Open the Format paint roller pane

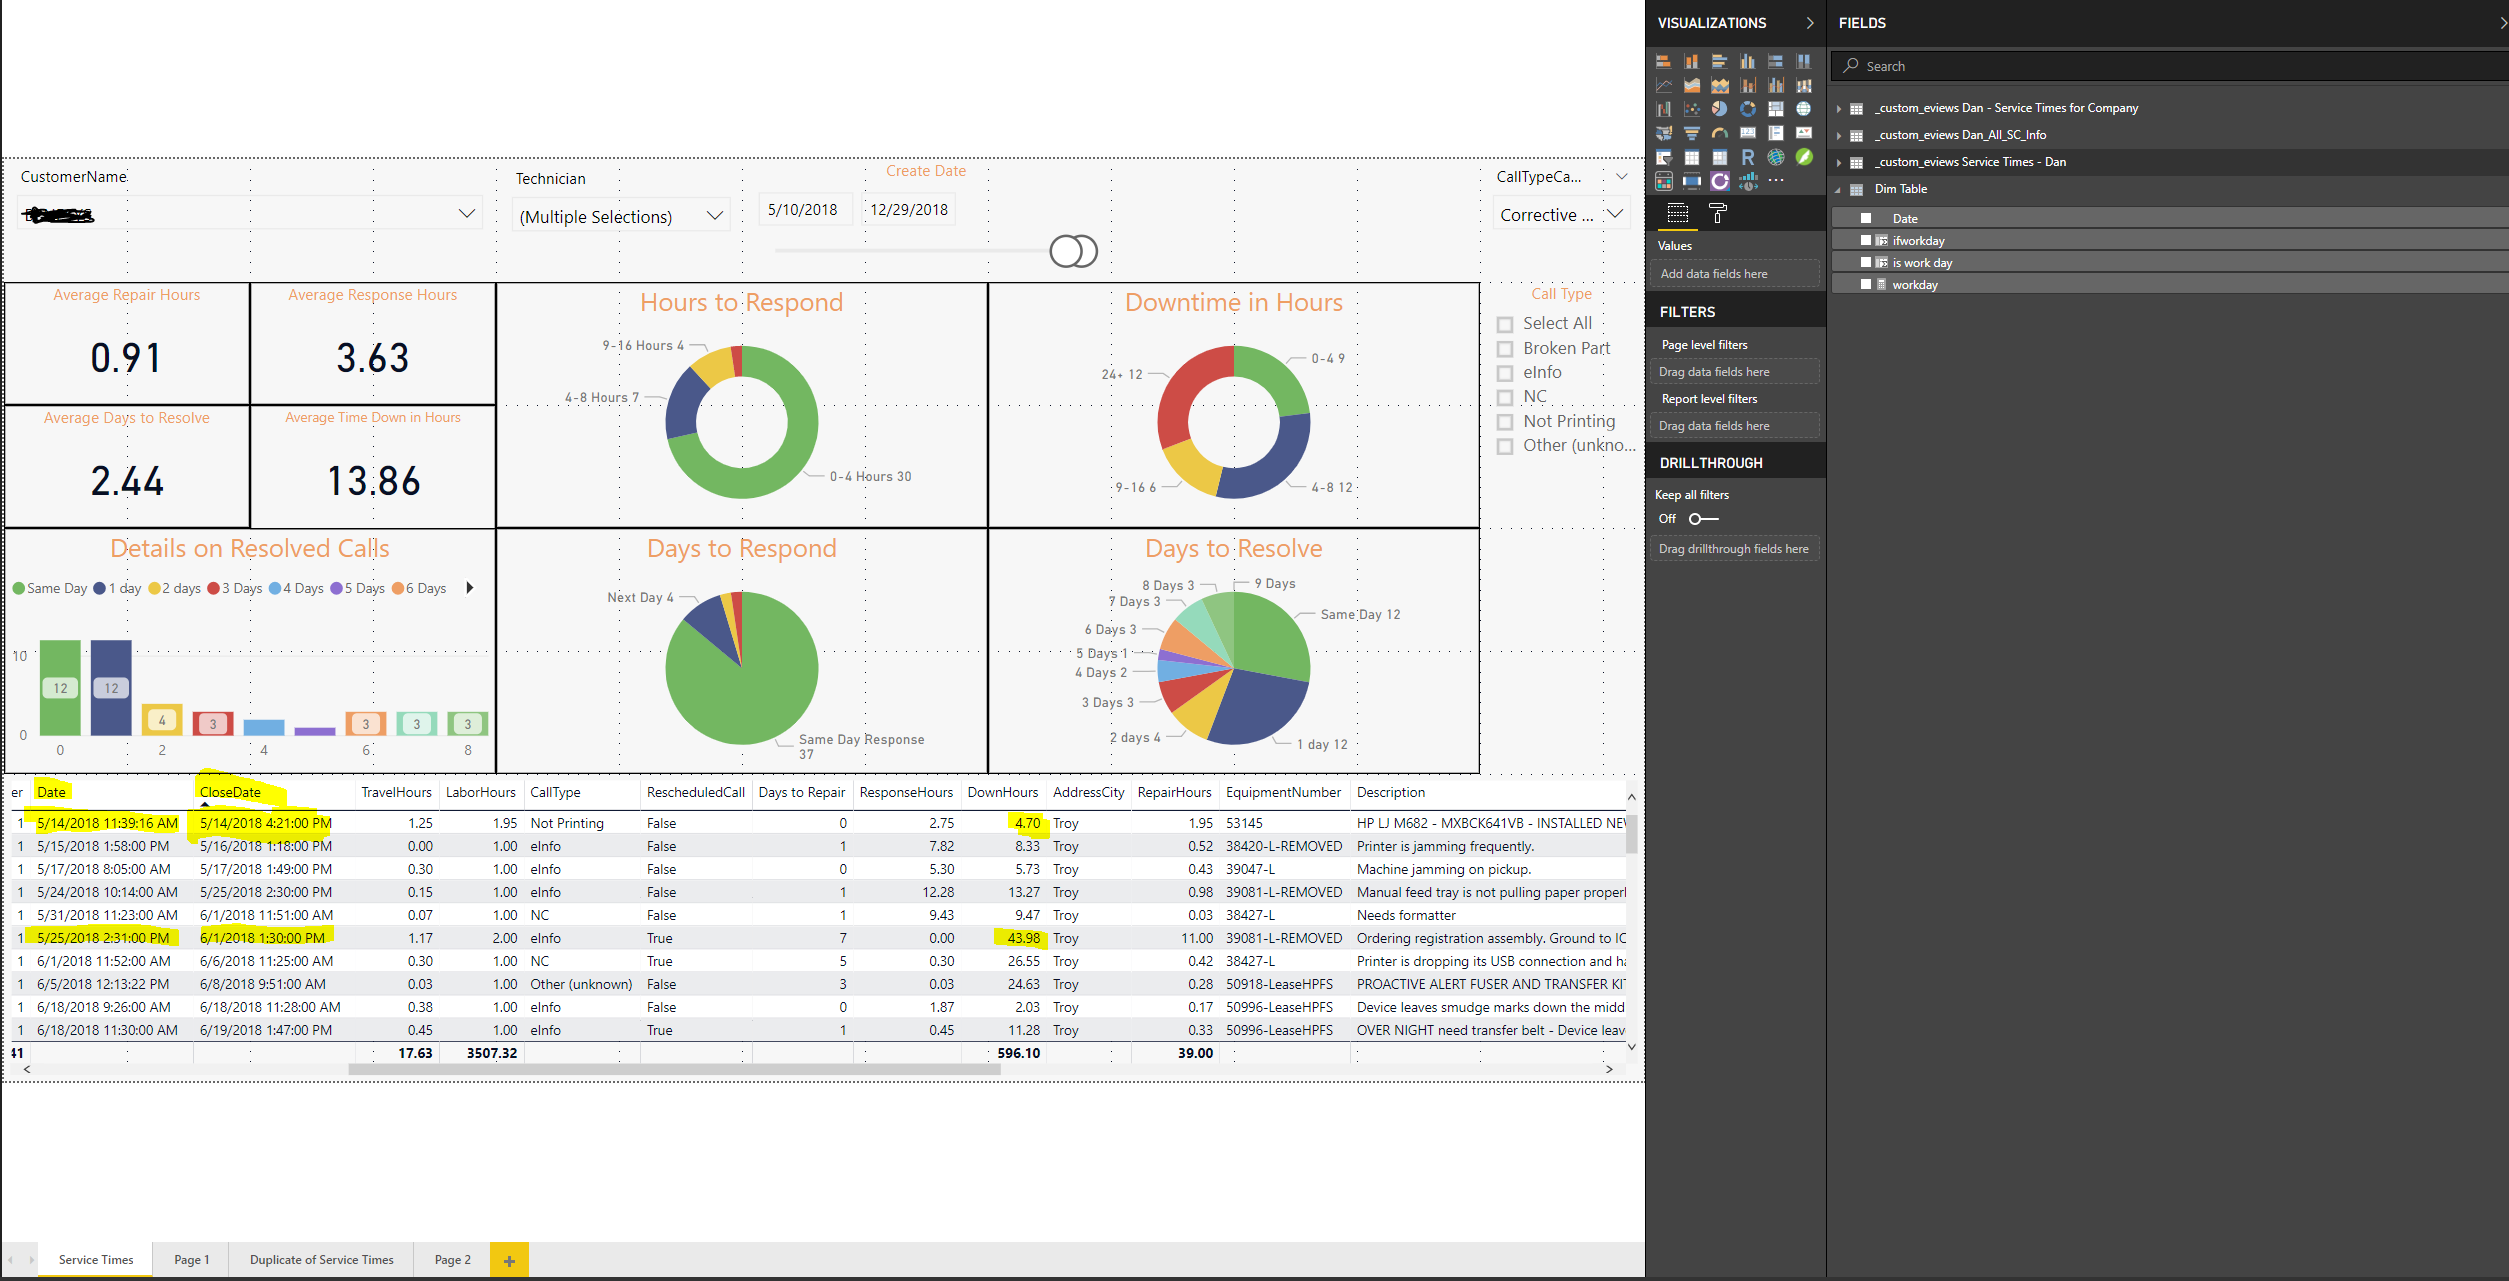pos(1718,213)
